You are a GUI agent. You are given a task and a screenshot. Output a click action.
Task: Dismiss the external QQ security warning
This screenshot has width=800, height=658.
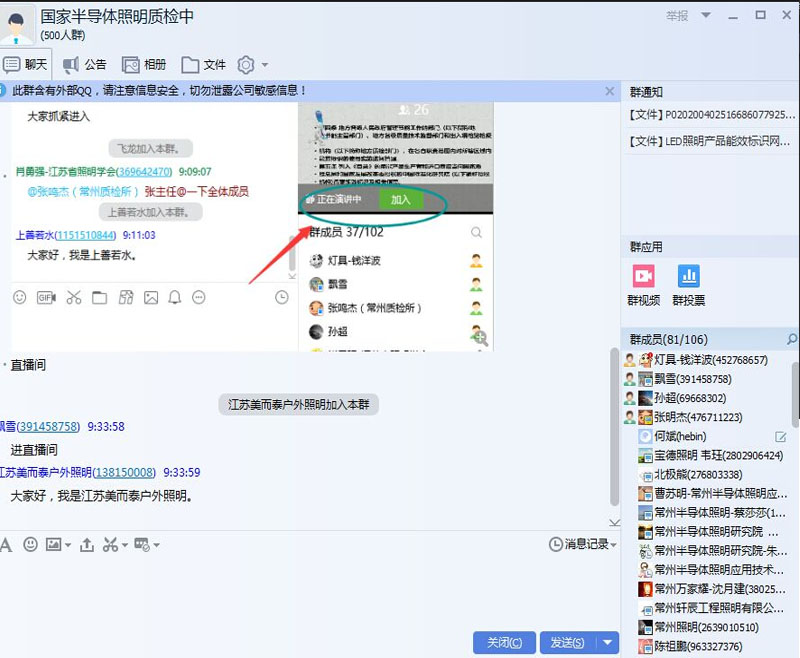click(x=610, y=91)
